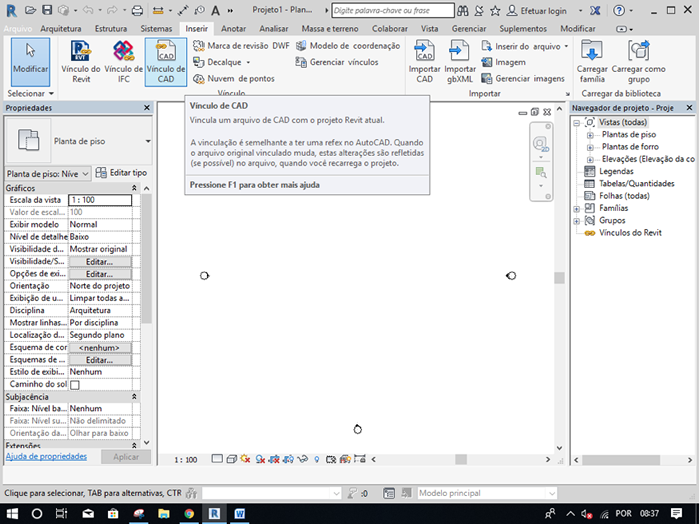700x524 pixels.
Task: Expand Elevações tree node
Action: click(590, 159)
